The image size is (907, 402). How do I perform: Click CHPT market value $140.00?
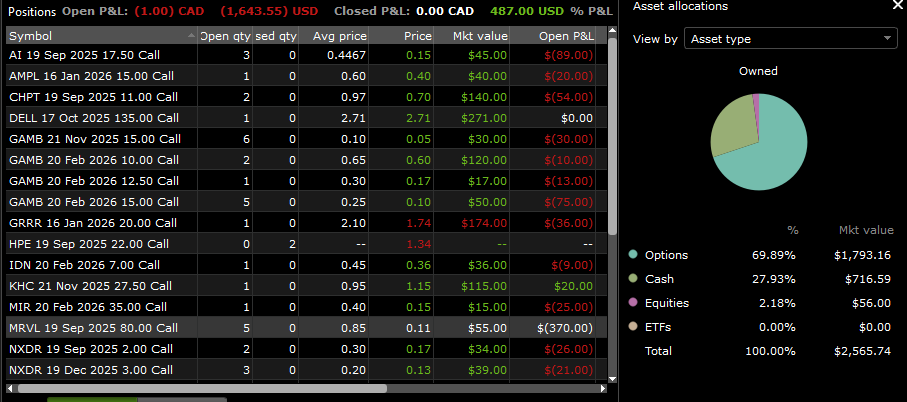[484, 97]
